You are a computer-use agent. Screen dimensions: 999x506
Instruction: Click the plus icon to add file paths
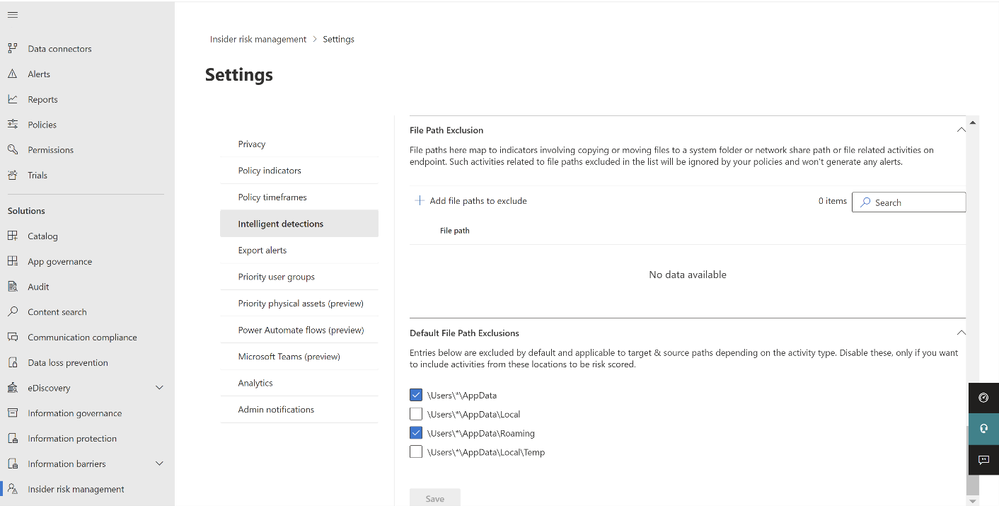pyautogui.click(x=419, y=201)
